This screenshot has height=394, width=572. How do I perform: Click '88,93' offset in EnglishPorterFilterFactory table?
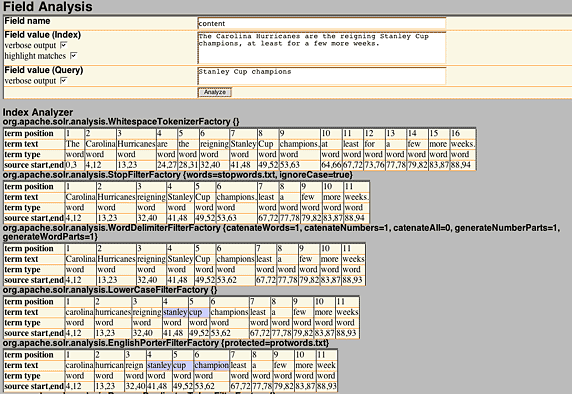pos(326,386)
